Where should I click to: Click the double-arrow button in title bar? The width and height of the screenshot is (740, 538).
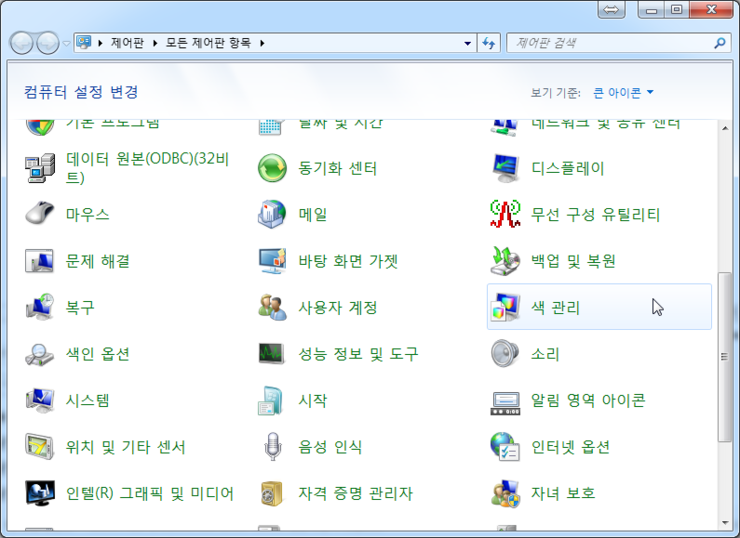click(x=611, y=9)
